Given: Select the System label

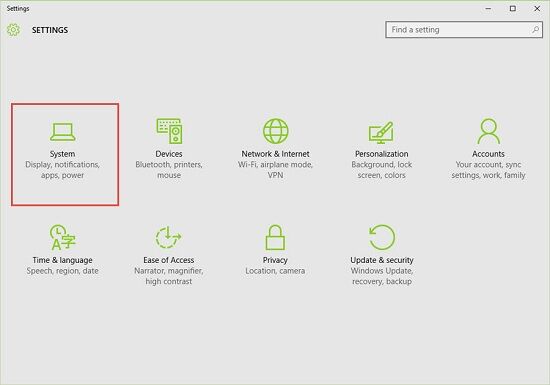Looking at the screenshot, I should pos(62,154).
